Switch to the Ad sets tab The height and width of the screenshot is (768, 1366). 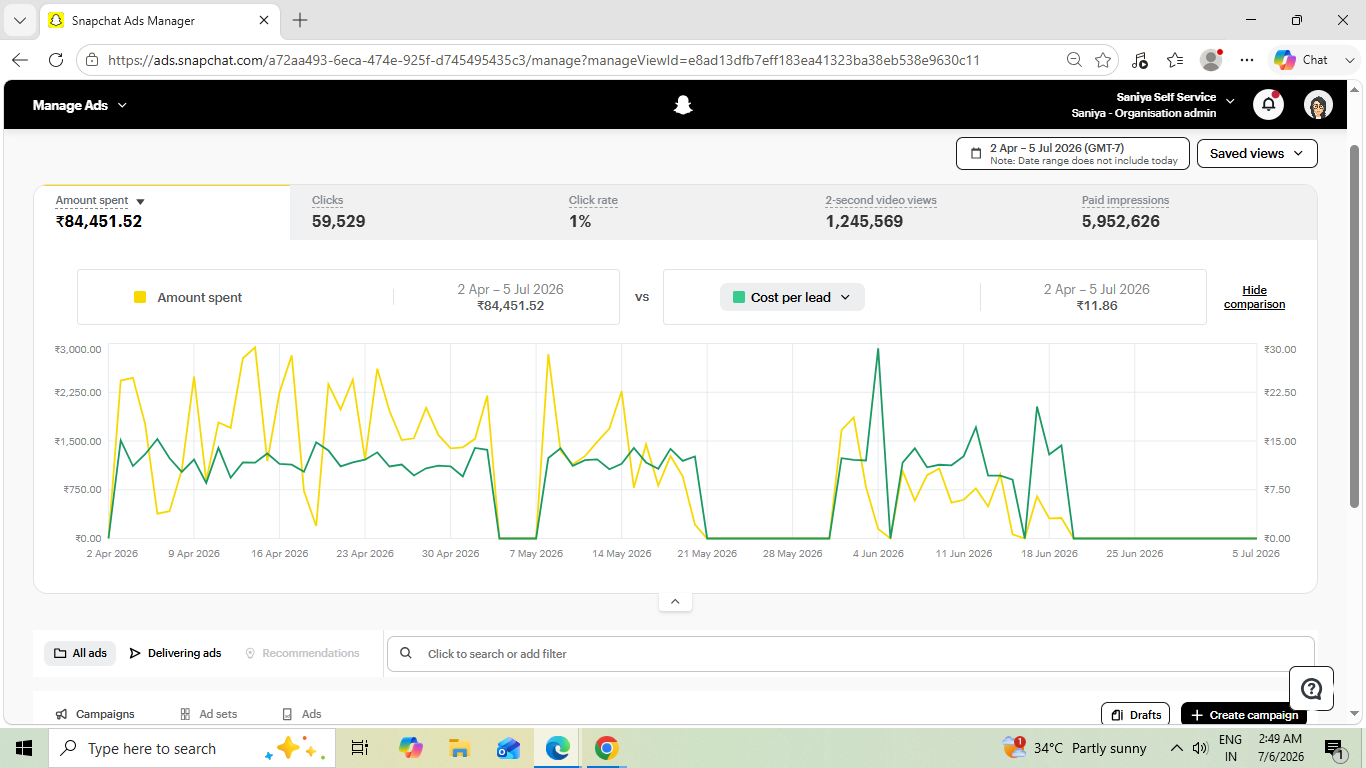tap(209, 714)
